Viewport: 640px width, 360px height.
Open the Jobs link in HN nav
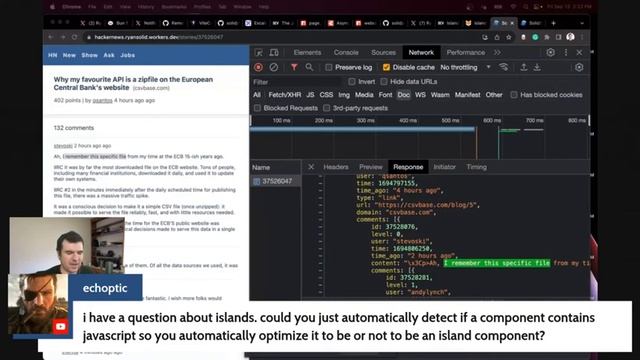pyautogui.click(x=127, y=55)
